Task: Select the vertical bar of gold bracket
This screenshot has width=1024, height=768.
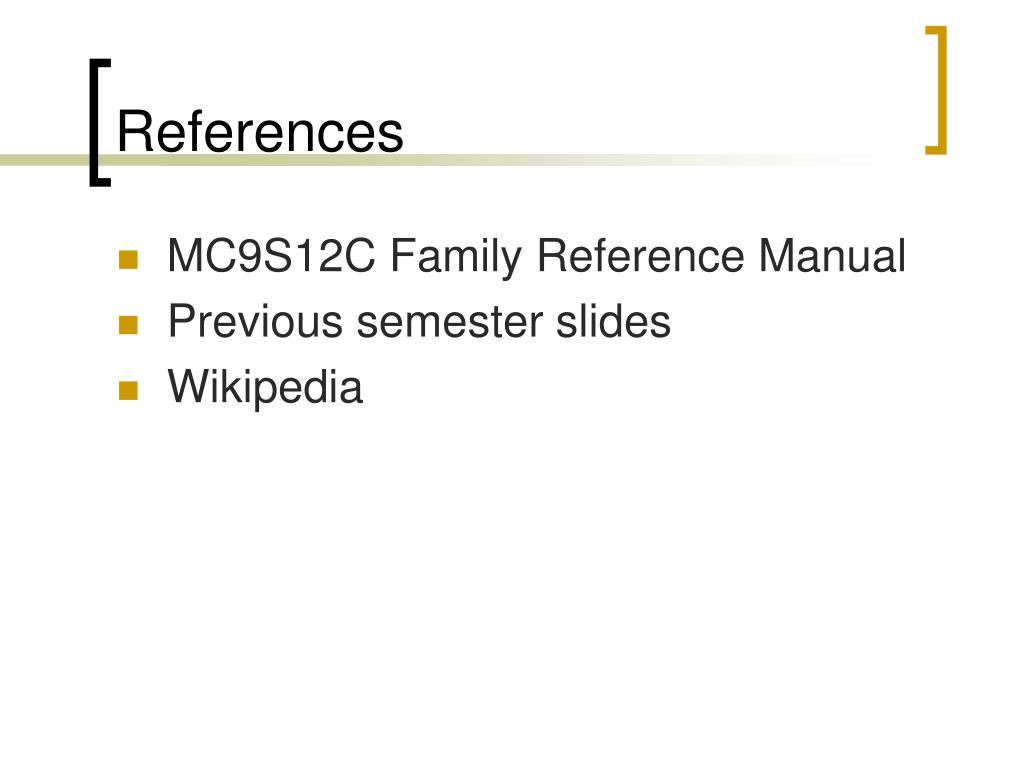Action: point(943,90)
